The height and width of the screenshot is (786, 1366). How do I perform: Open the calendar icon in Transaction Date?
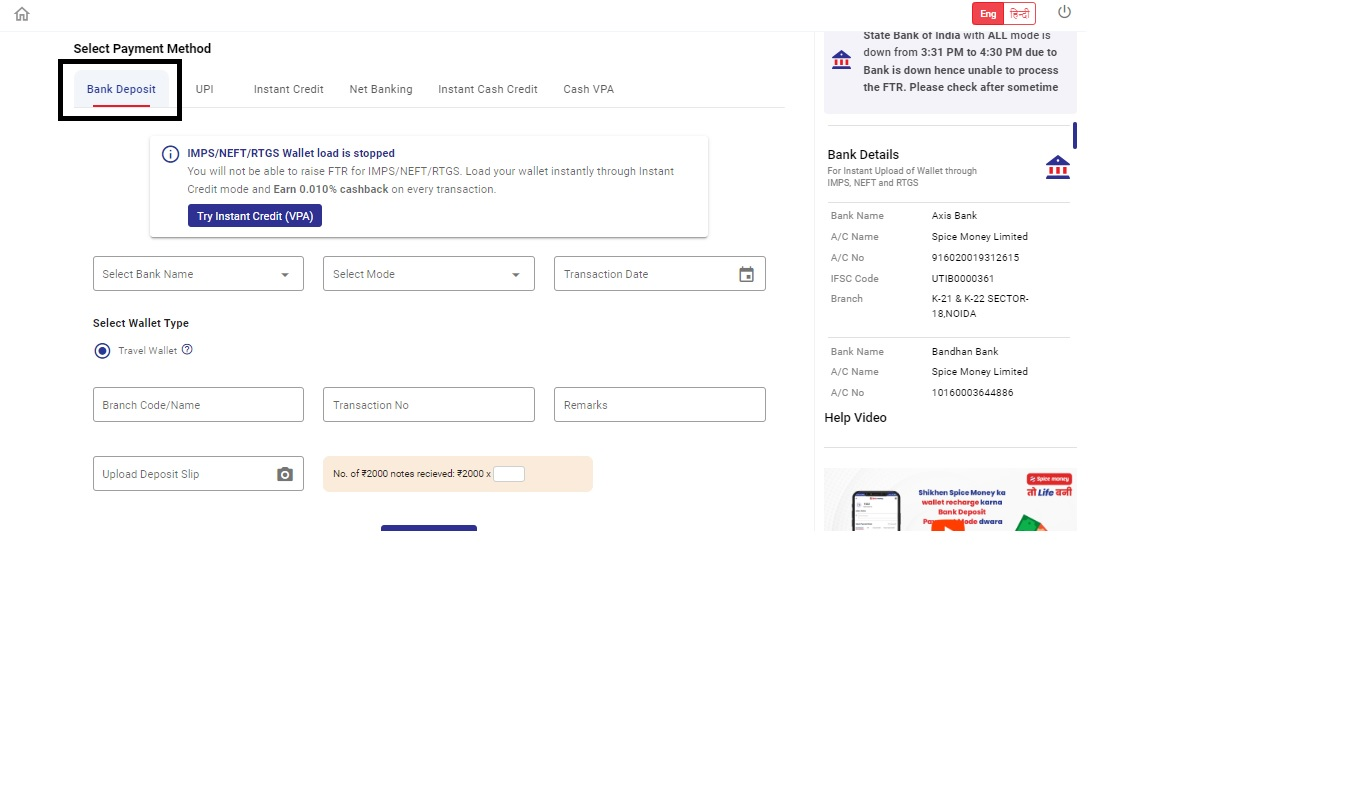pyautogui.click(x=746, y=274)
